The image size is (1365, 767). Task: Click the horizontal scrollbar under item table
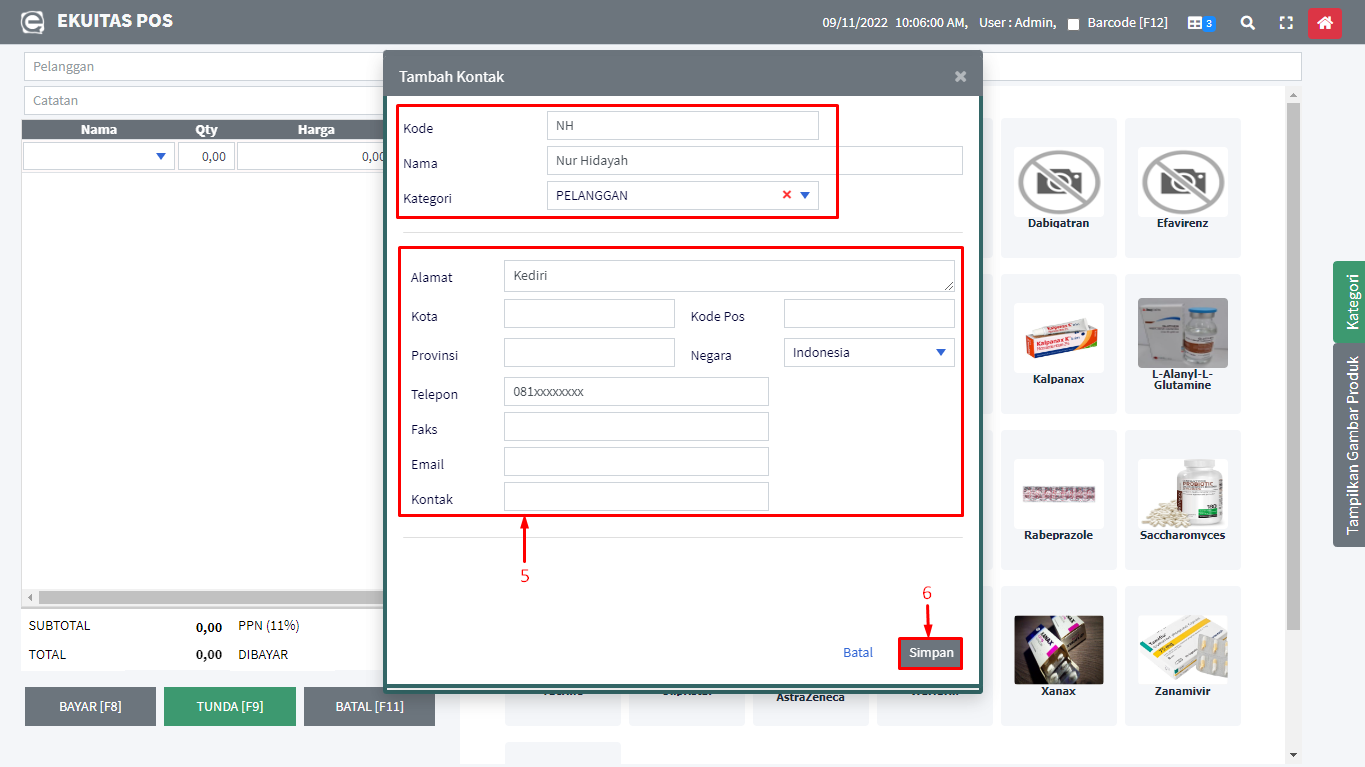coord(200,597)
